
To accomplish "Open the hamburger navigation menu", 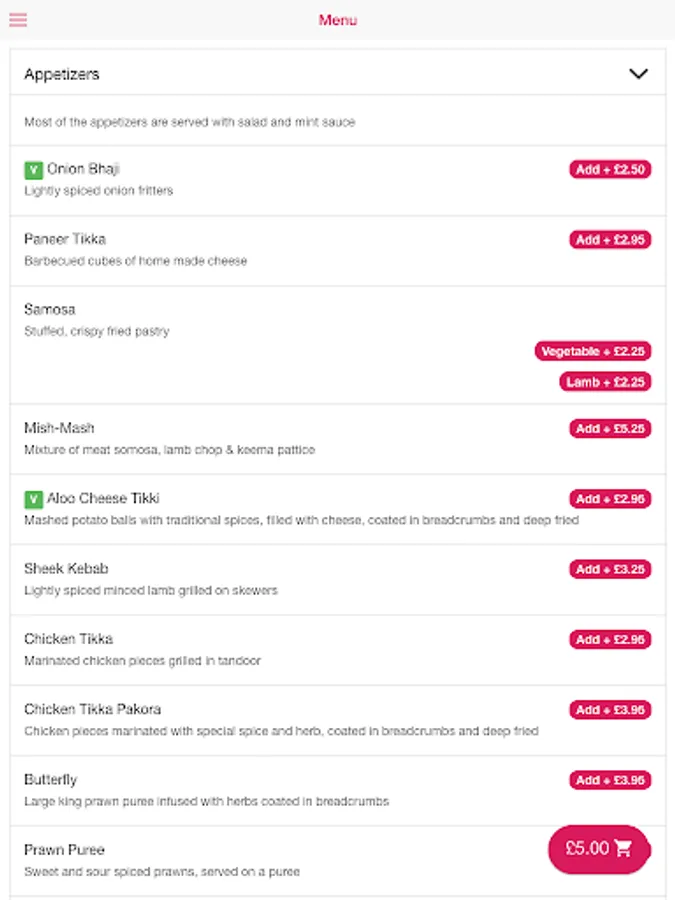I will [18, 20].
